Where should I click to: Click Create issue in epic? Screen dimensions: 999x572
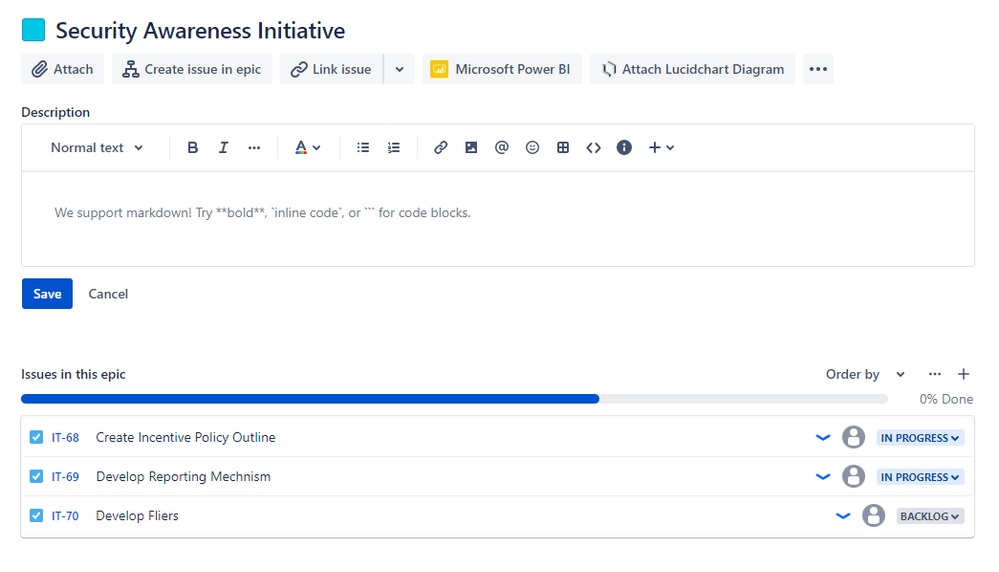192,69
